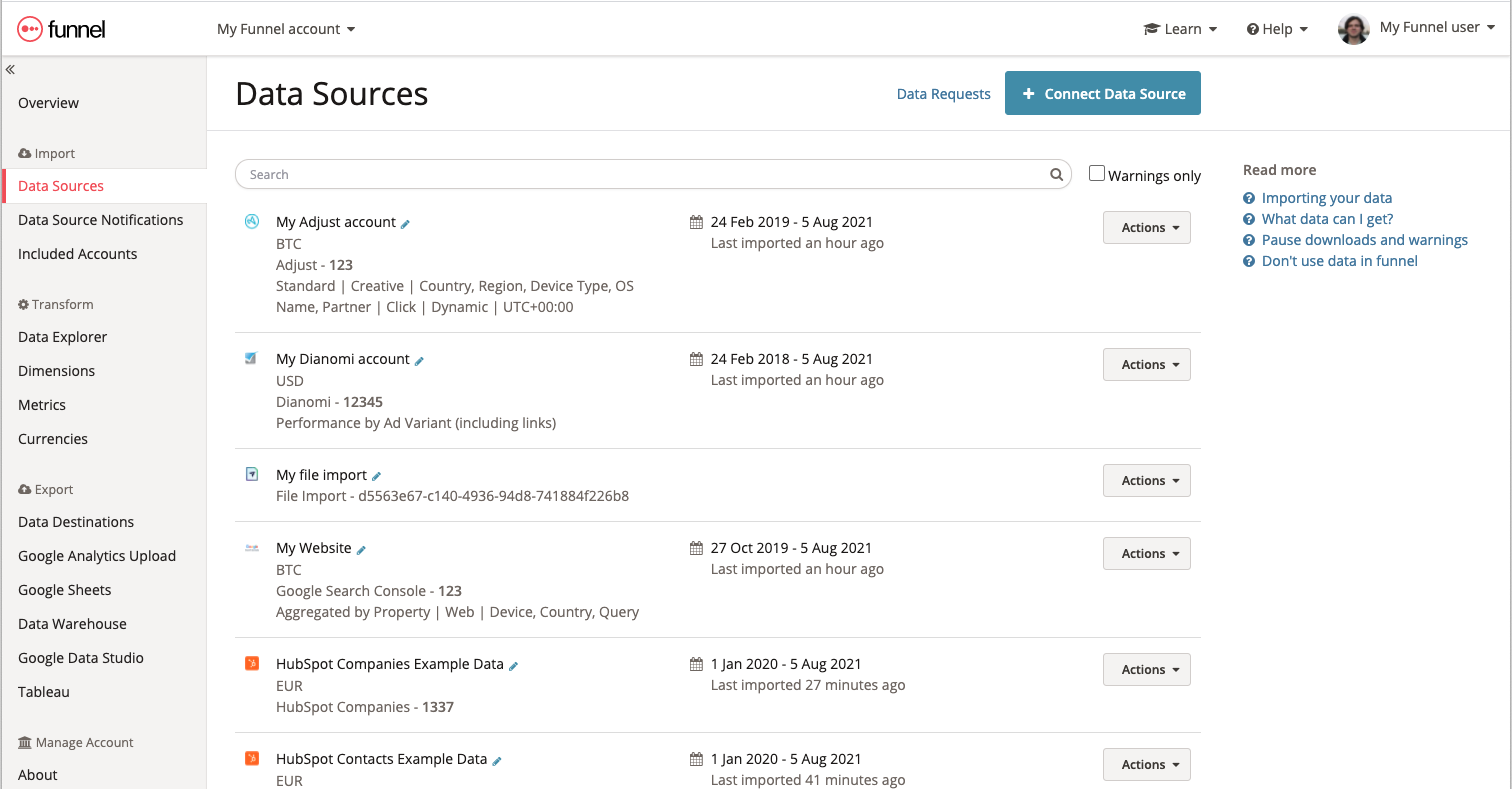
Task: Click the Adjust source icon
Action: (x=252, y=222)
